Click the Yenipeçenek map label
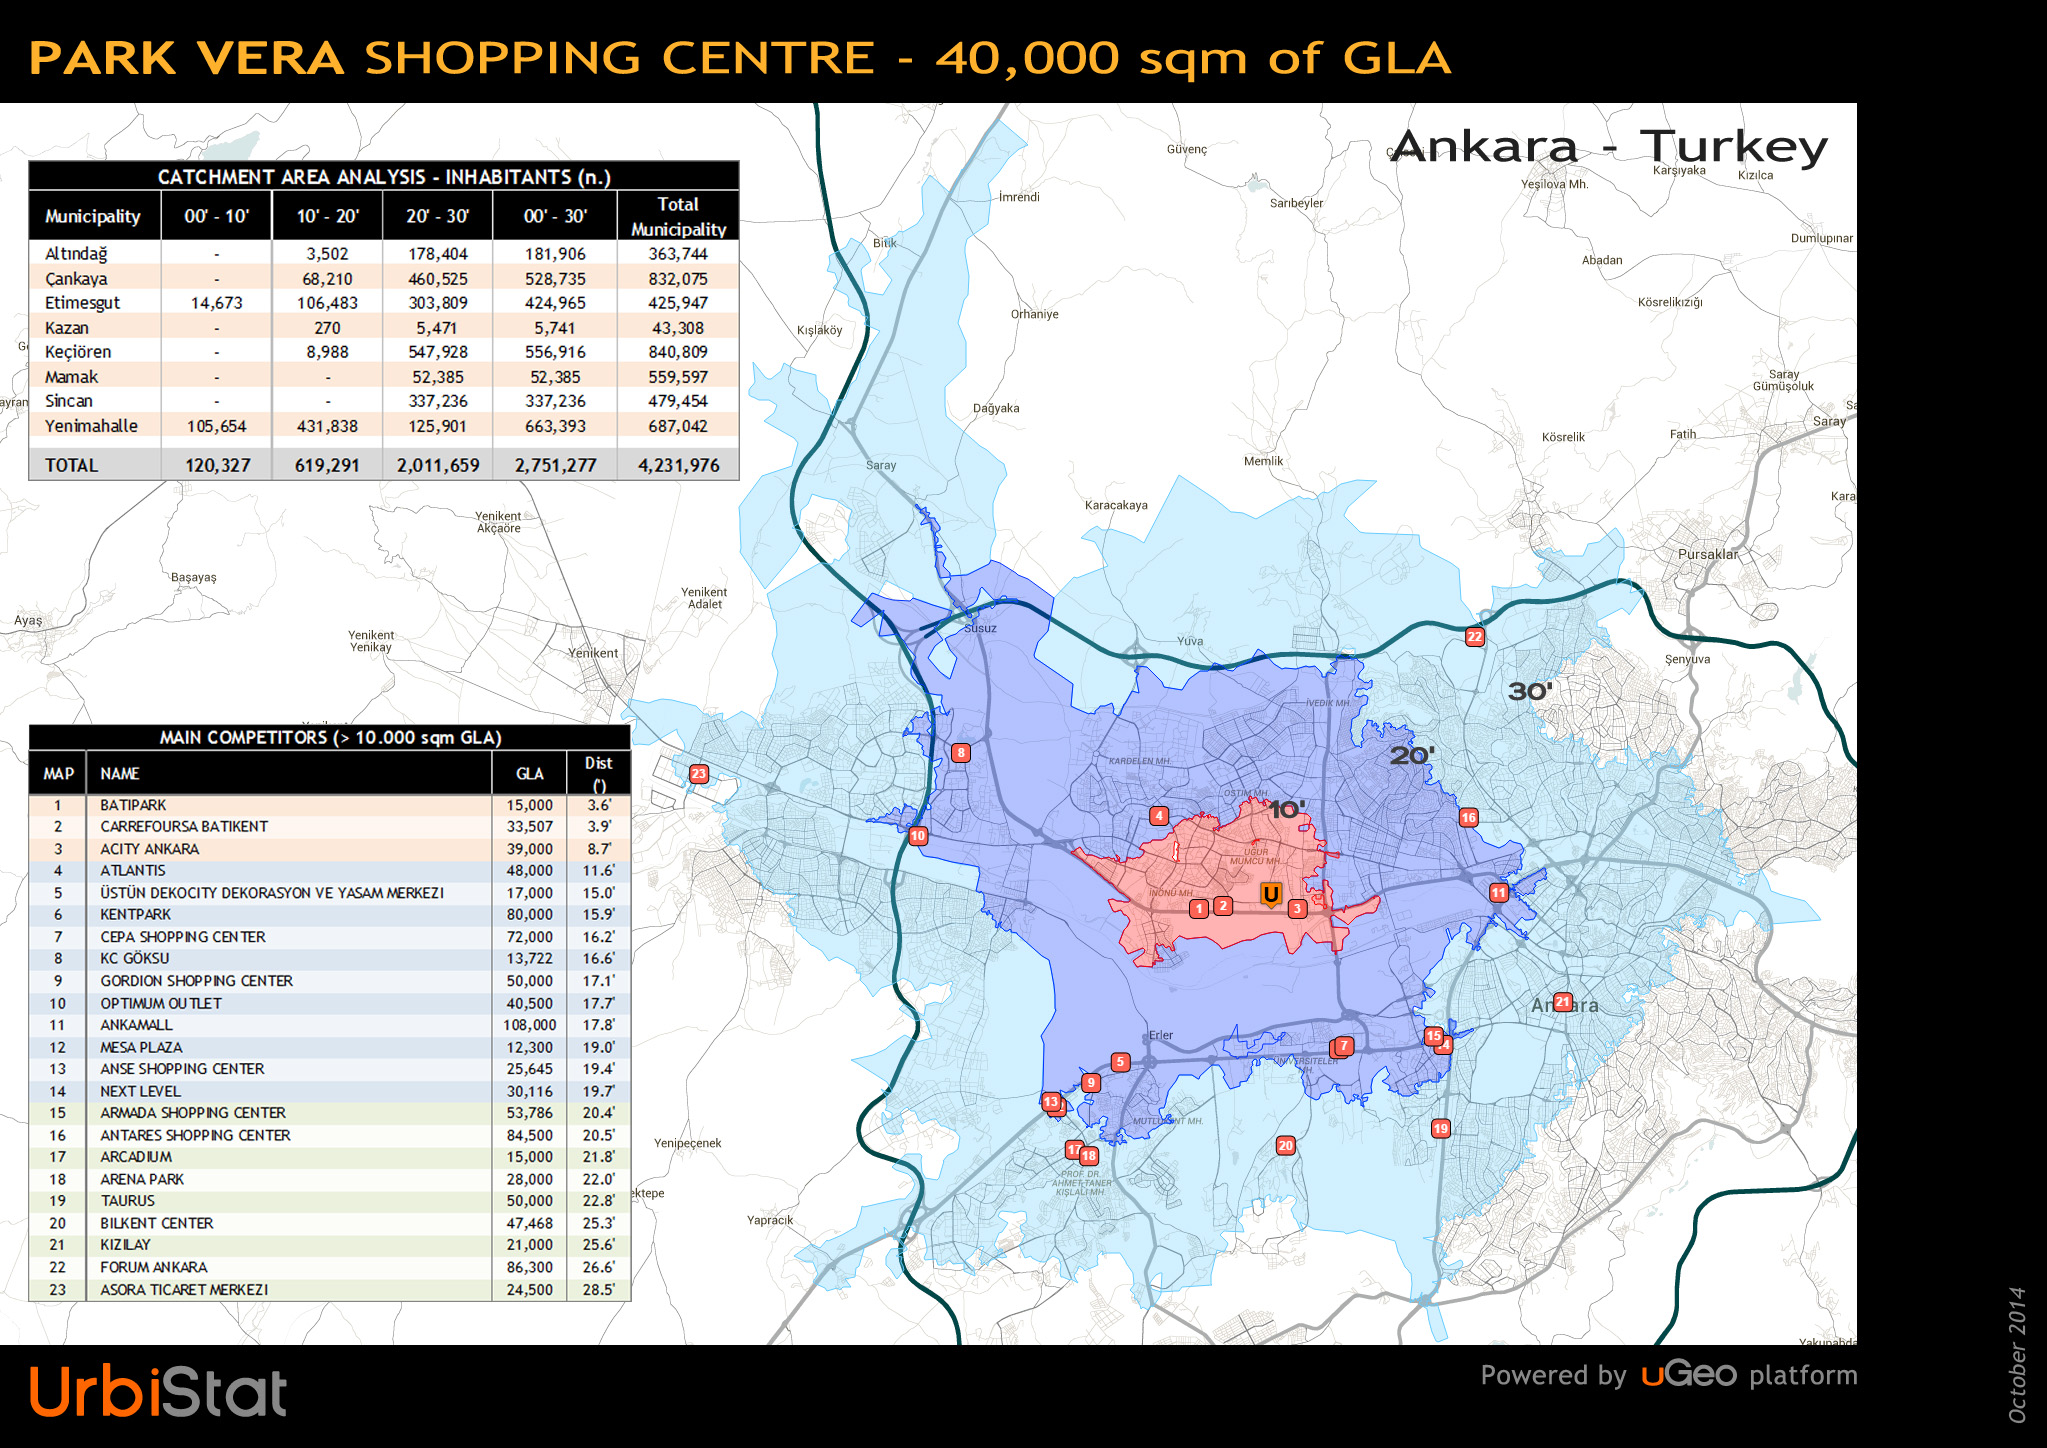Image resolution: width=2047 pixels, height=1448 pixels. click(687, 1143)
